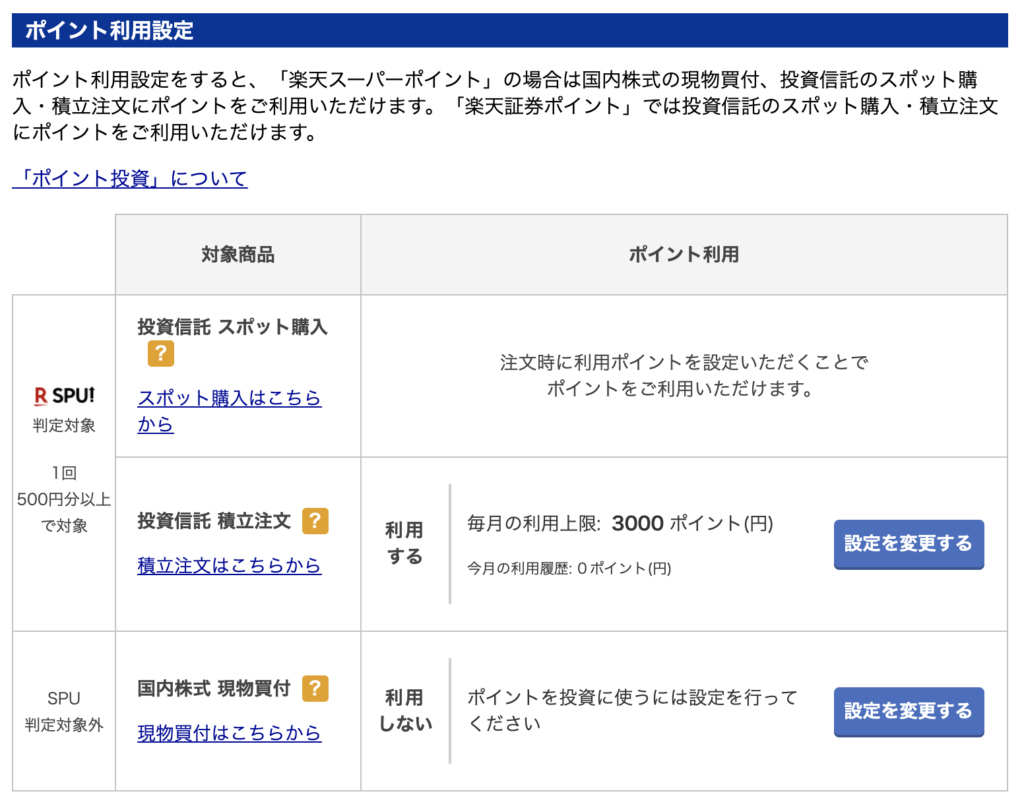Click the 対象商品 column header
This screenshot has width=1024, height=806.
(x=238, y=254)
